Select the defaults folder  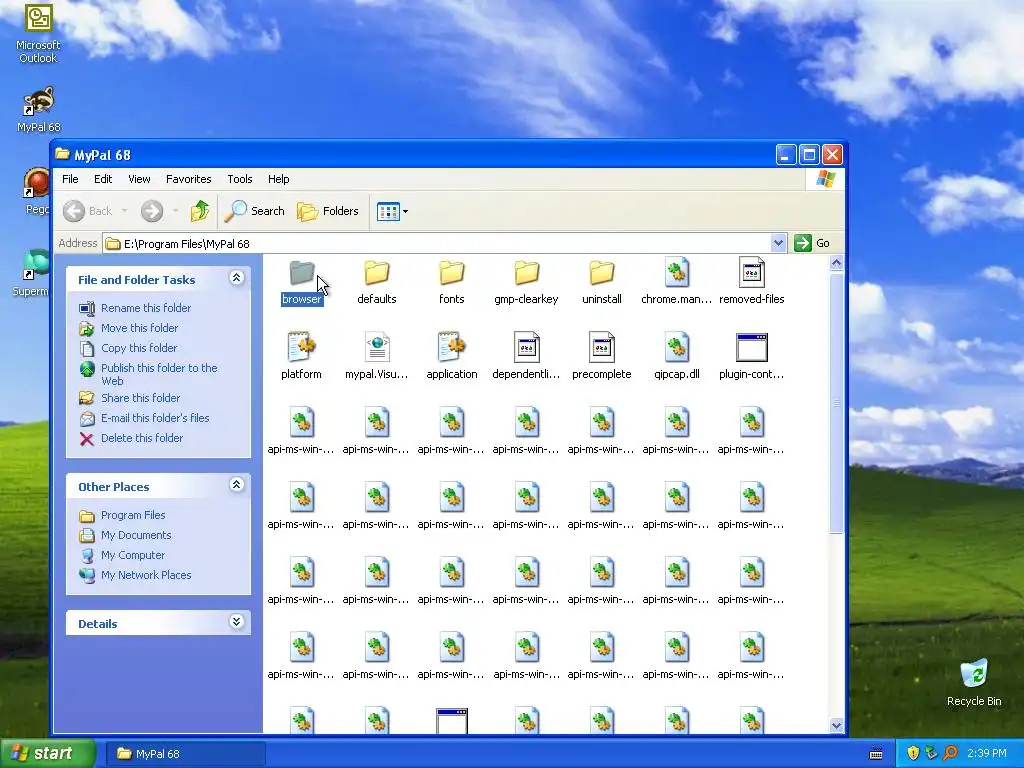pyautogui.click(x=377, y=282)
